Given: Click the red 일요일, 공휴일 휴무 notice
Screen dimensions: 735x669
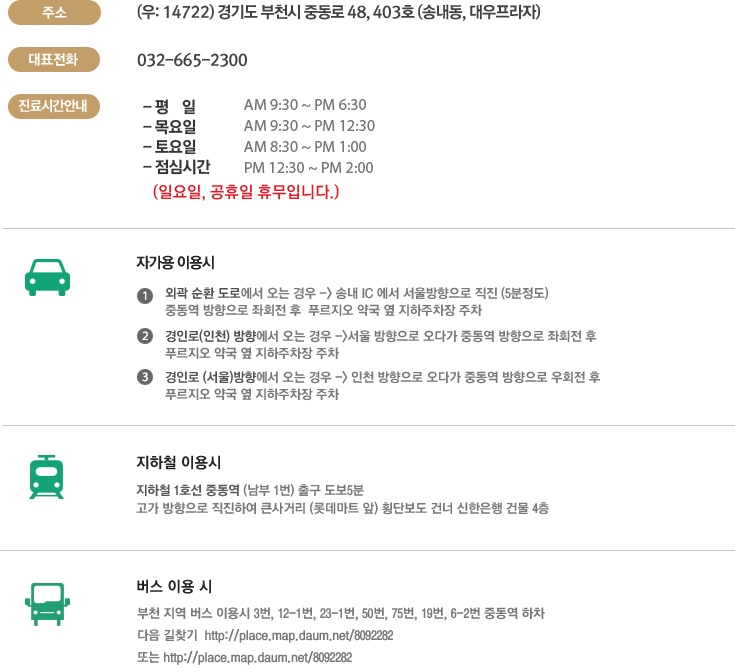Looking at the screenshot, I should pos(246,192).
